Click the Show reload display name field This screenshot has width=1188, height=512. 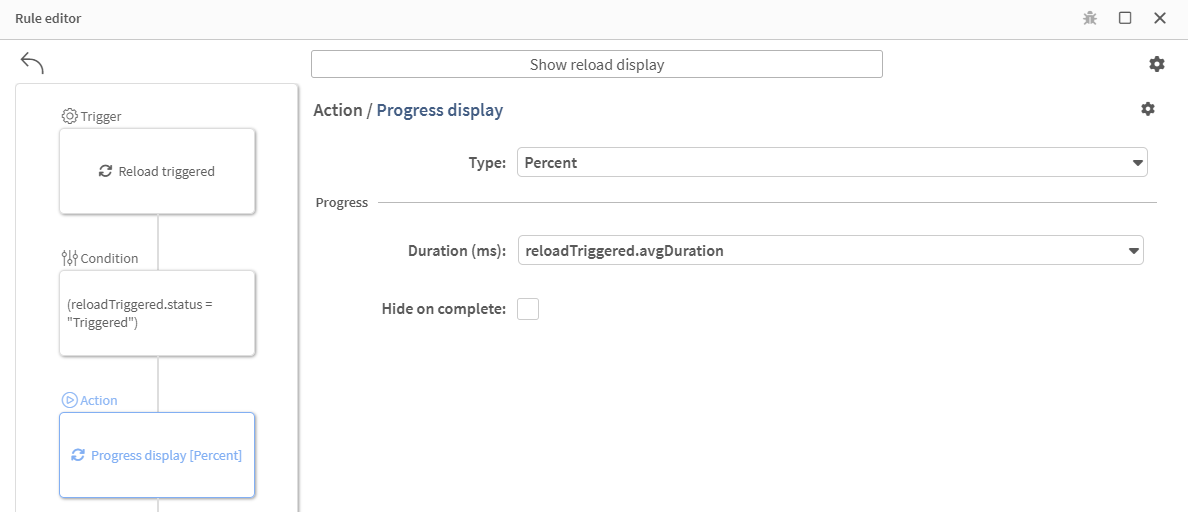click(x=596, y=64)
